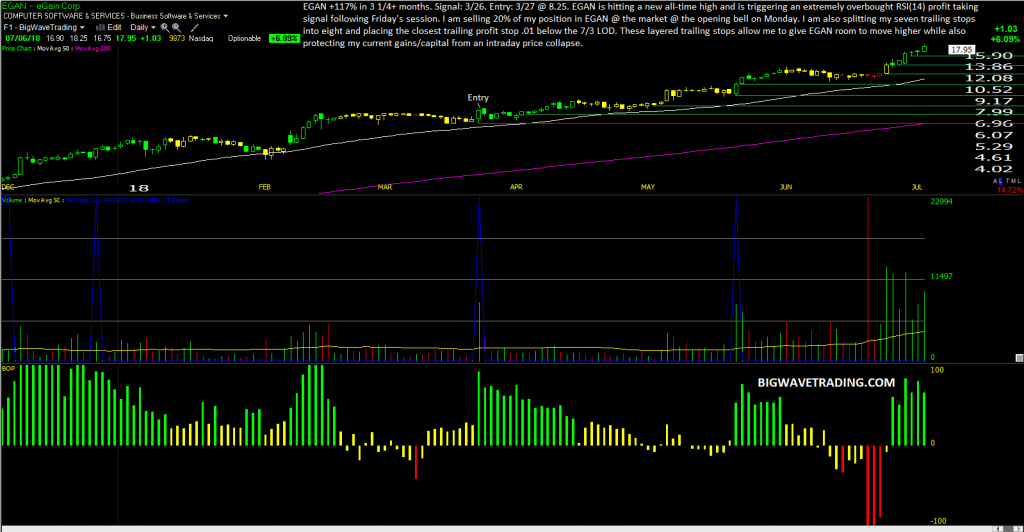Click the small square icon at volume pane corner
The width and height of the screenshot is (1024, 532).
[x=1019, y=358]
